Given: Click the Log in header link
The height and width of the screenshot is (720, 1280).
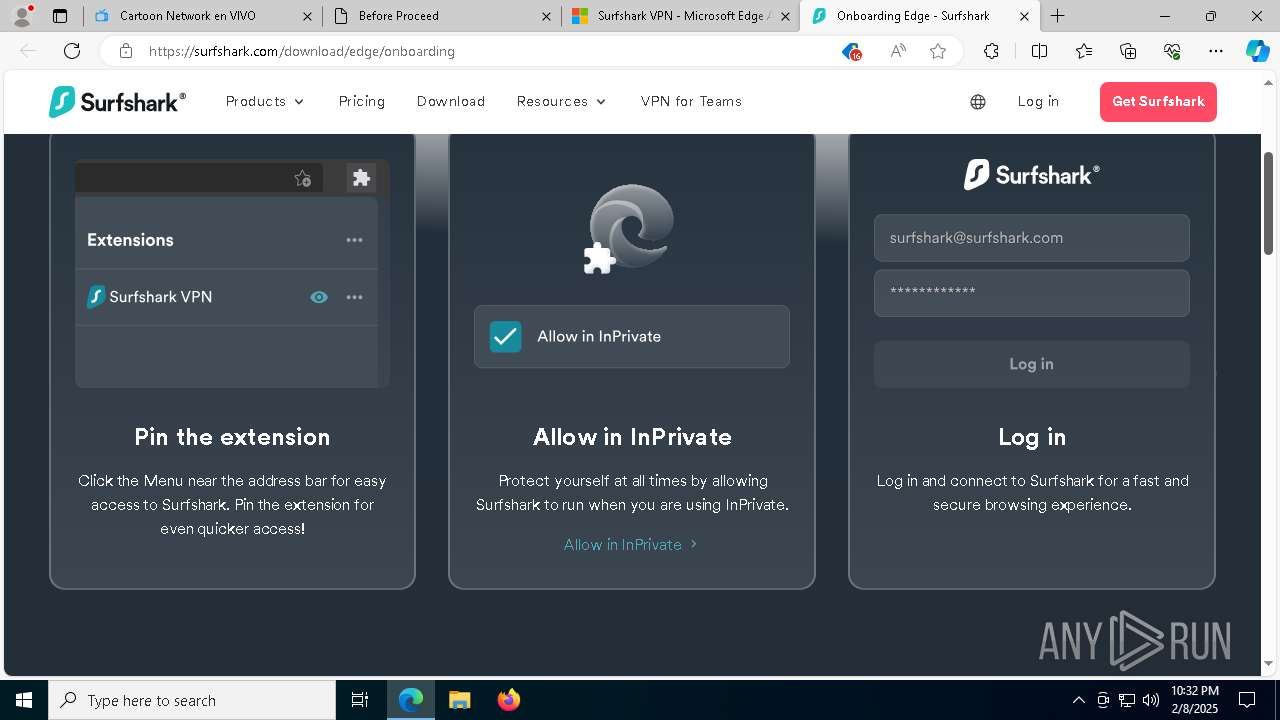Looking at the screenshot, I should [x=1038, y=101].
